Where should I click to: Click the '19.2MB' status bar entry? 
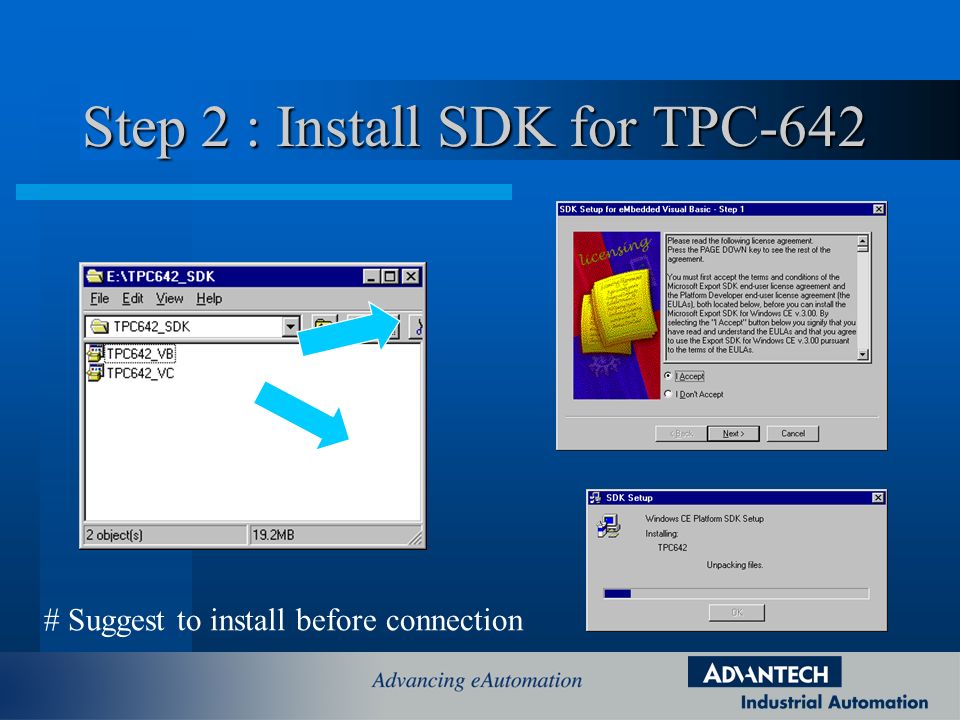click(x=273, y=535)
